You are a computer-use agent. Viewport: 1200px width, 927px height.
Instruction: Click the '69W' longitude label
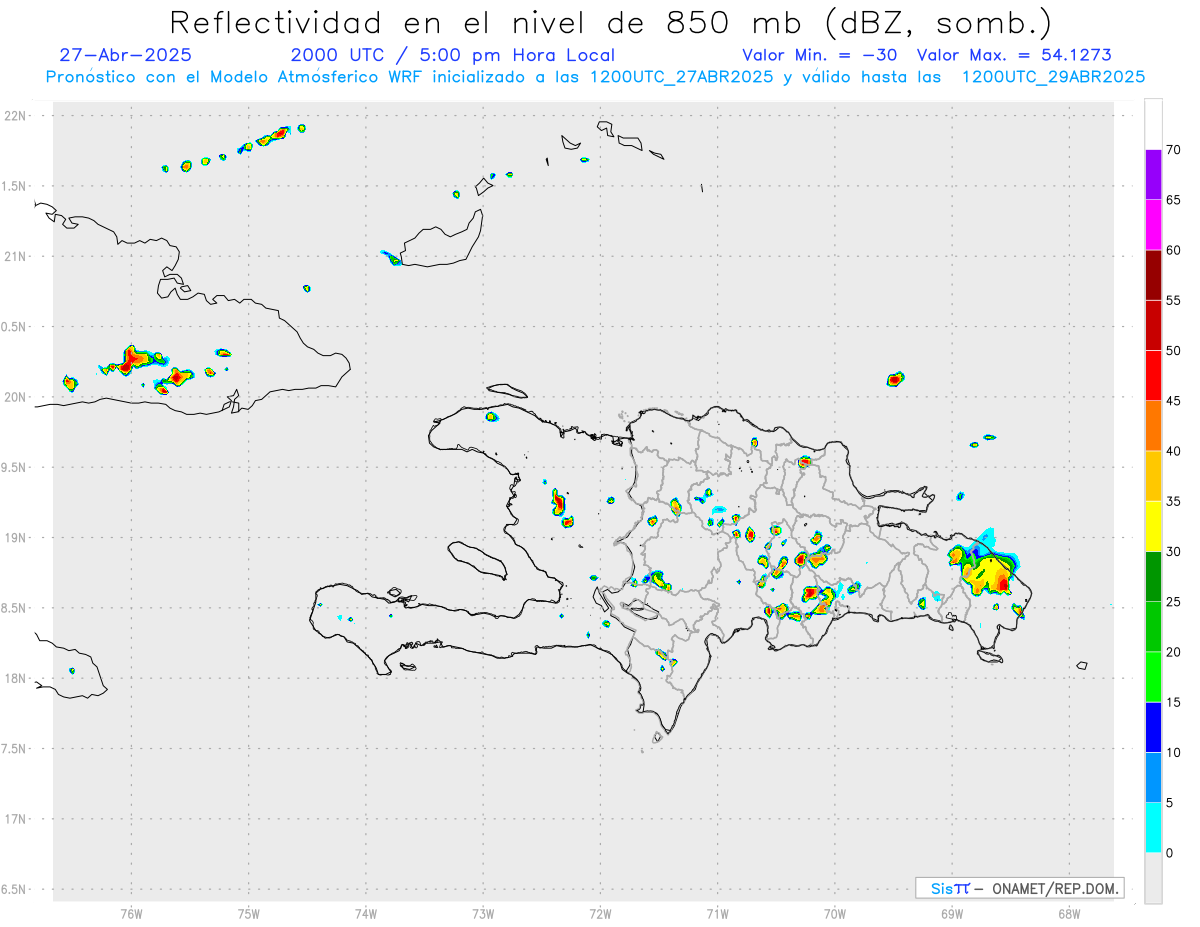[x=952, y=913]
